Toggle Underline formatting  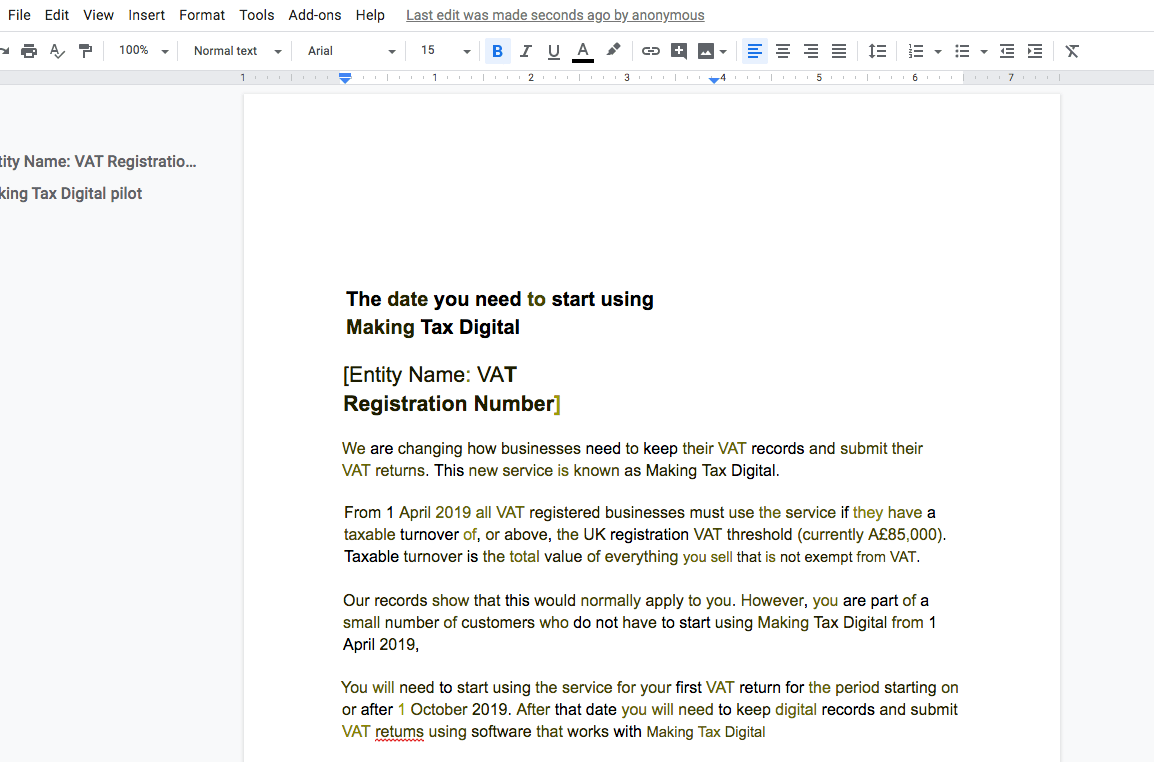coord(553,51)
